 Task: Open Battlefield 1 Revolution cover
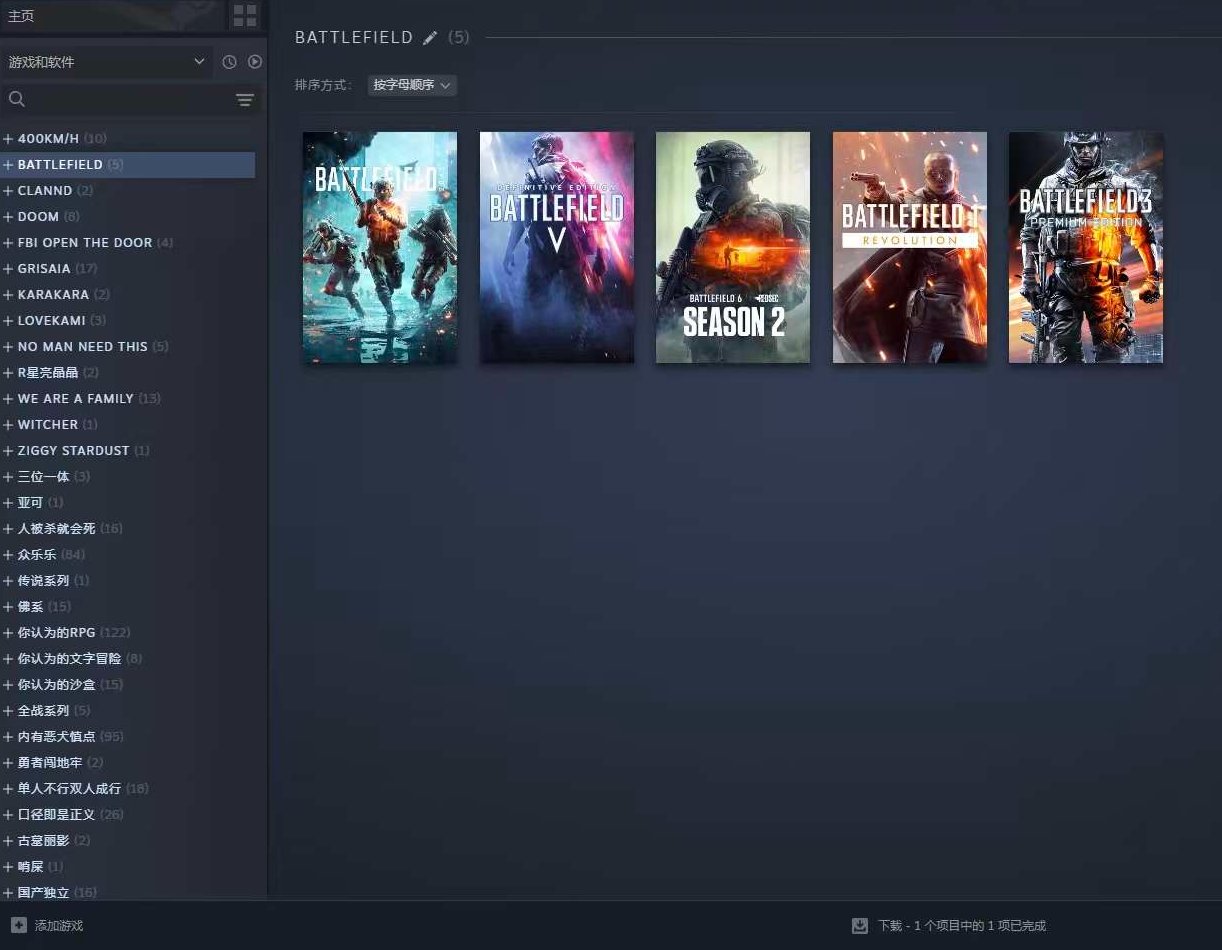[910, 247]
